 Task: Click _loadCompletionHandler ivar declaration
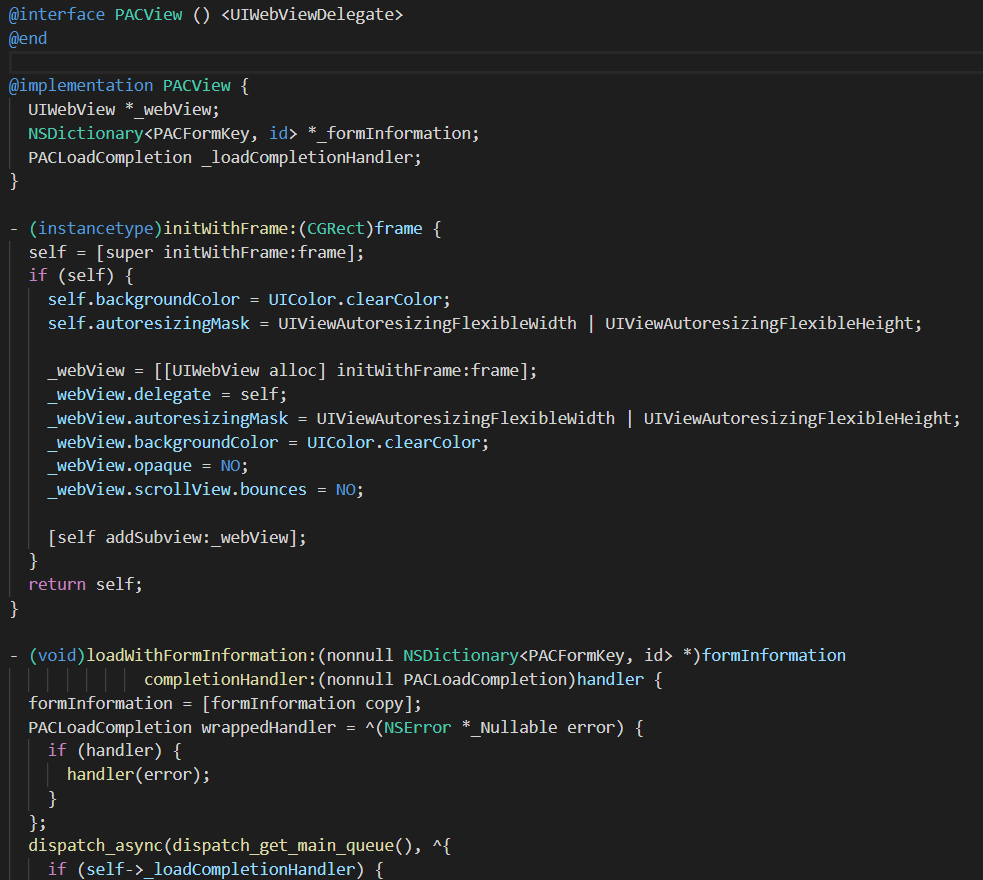311,157
